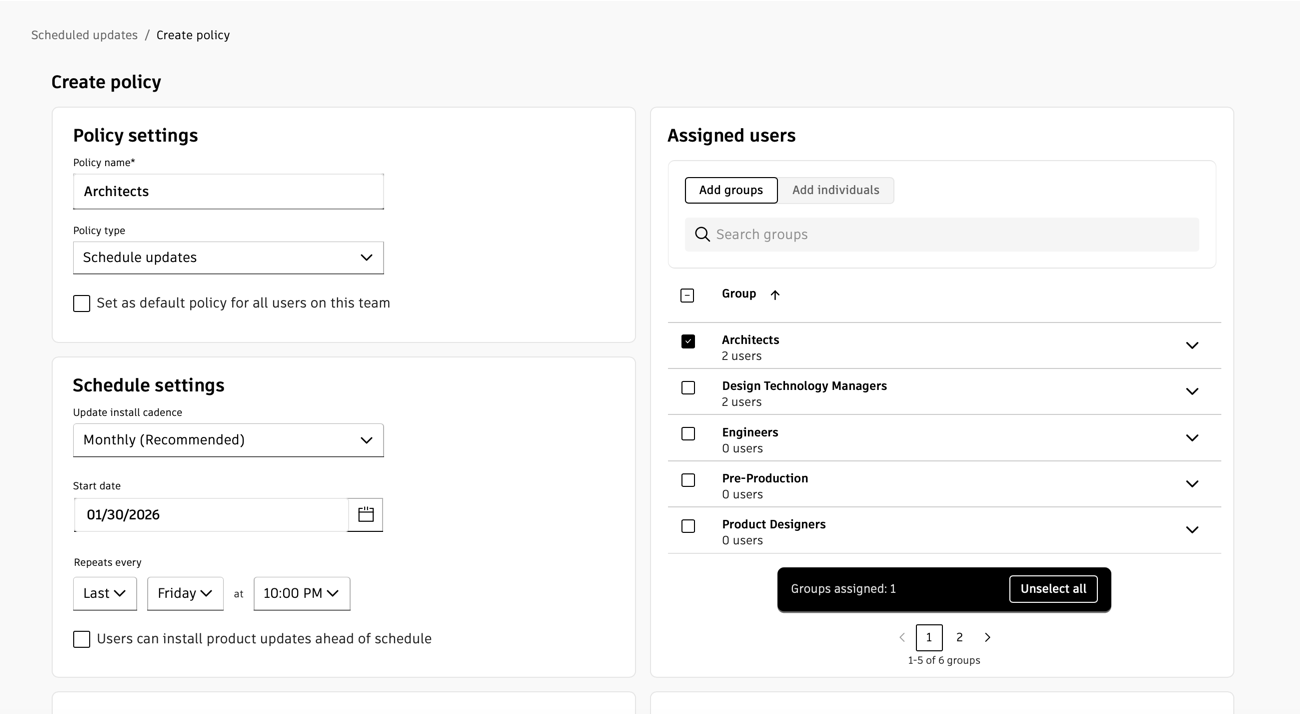
Task: Enable default policy for all users checkbox
Action: click(82, 304)
